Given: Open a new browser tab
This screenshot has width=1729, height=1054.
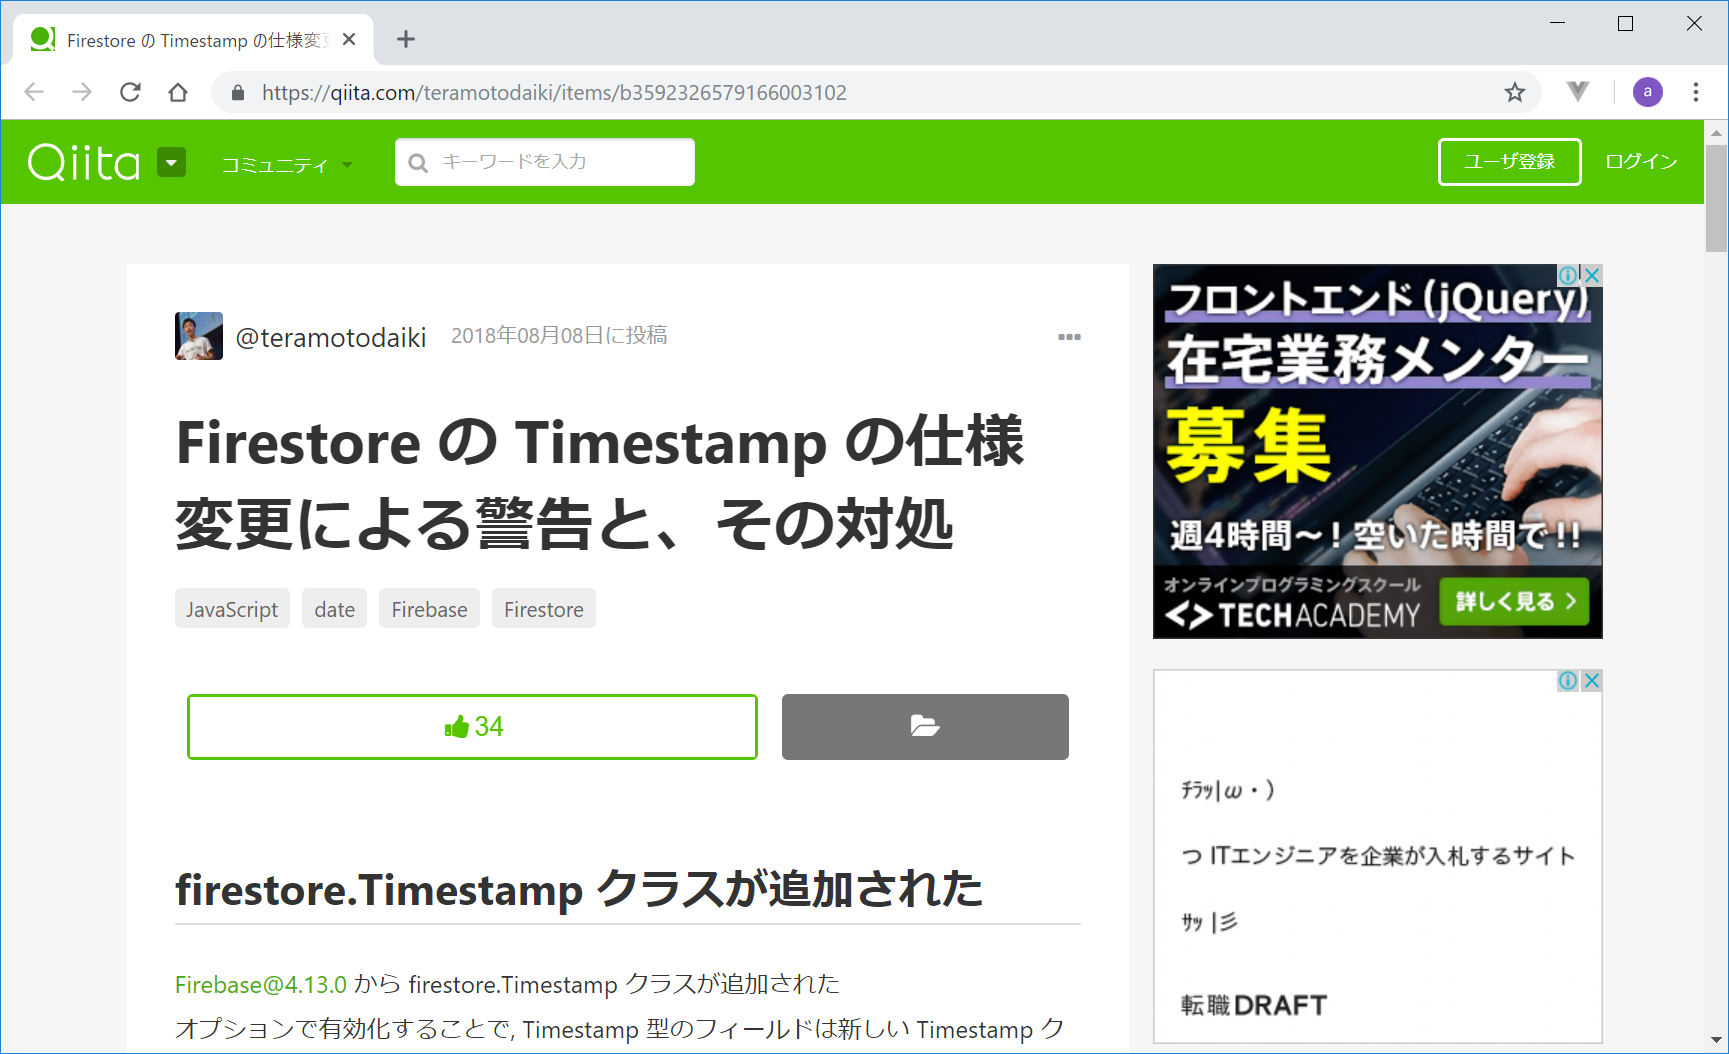Looking at the screenshot, I should click(x=405, y=40).
